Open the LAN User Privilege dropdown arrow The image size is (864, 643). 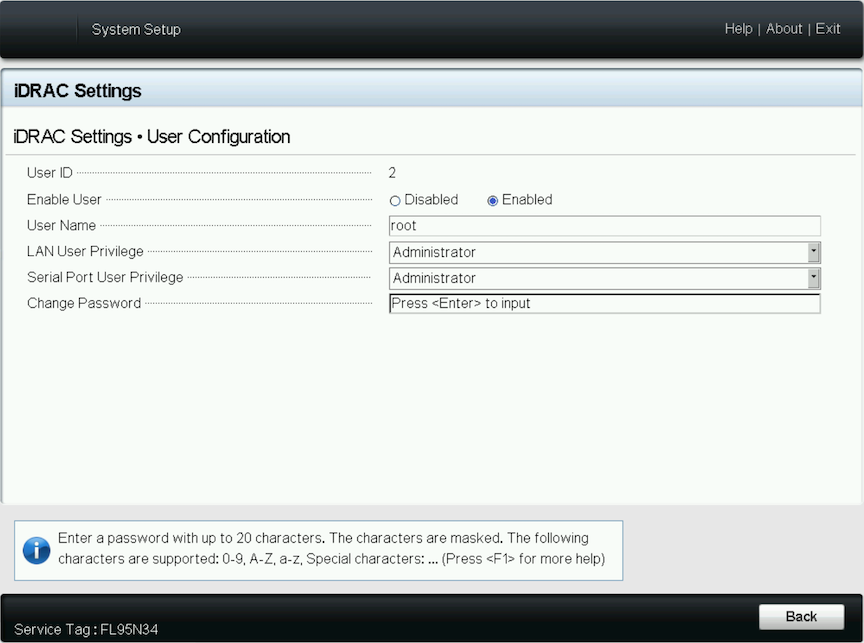(x=813, y=252)
